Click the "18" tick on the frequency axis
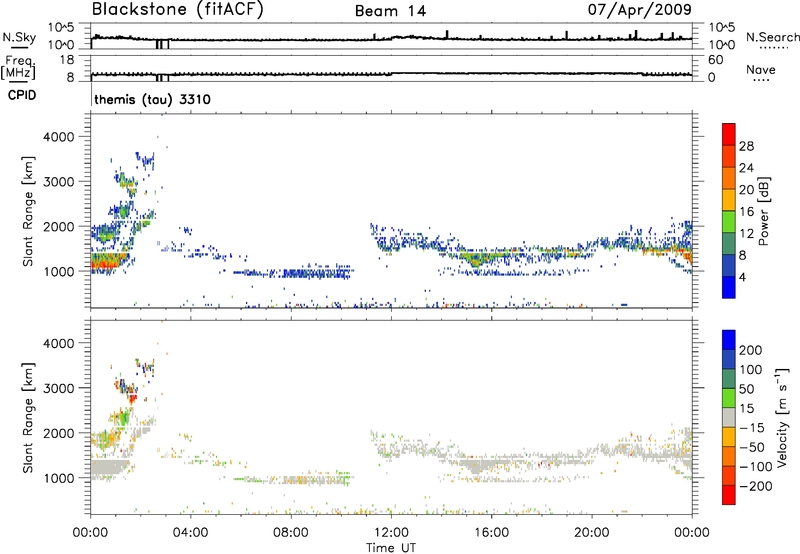 click(67, 60)
